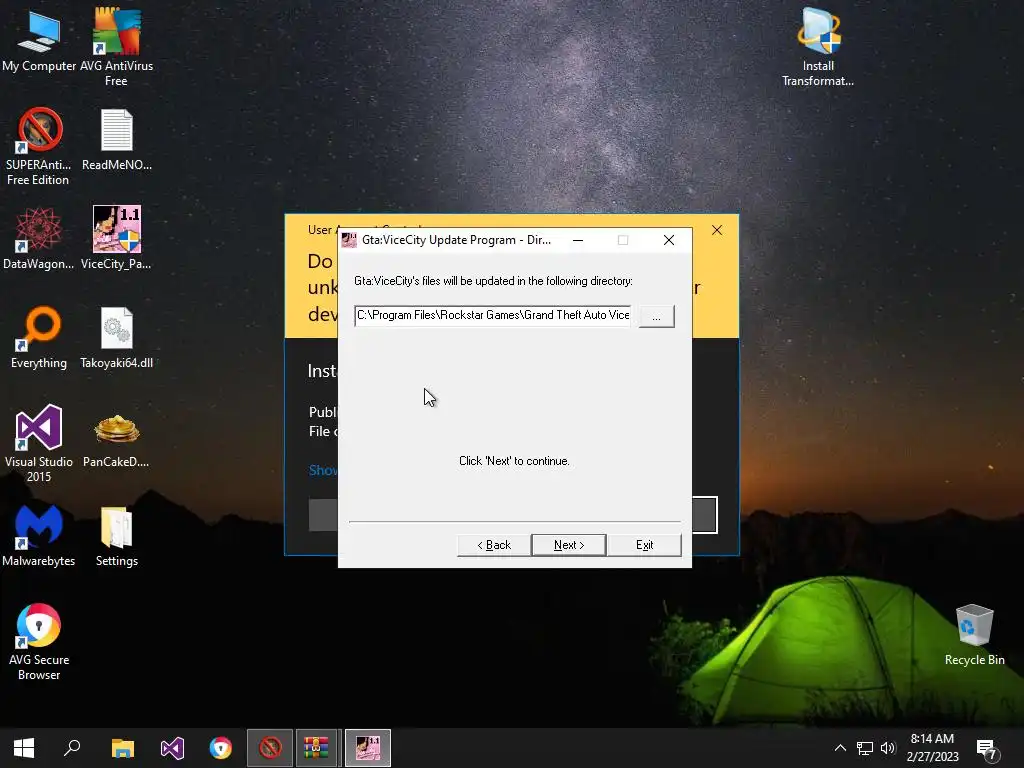Click the Exit button
1024x768 pixels.
pos(645,545)
